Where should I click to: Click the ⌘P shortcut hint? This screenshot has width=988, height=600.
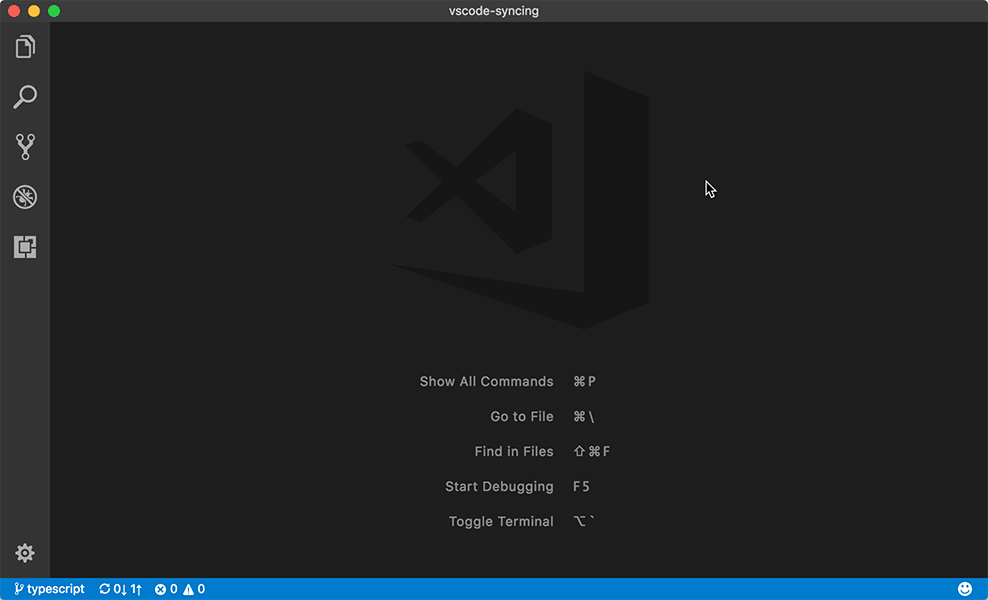584,381
